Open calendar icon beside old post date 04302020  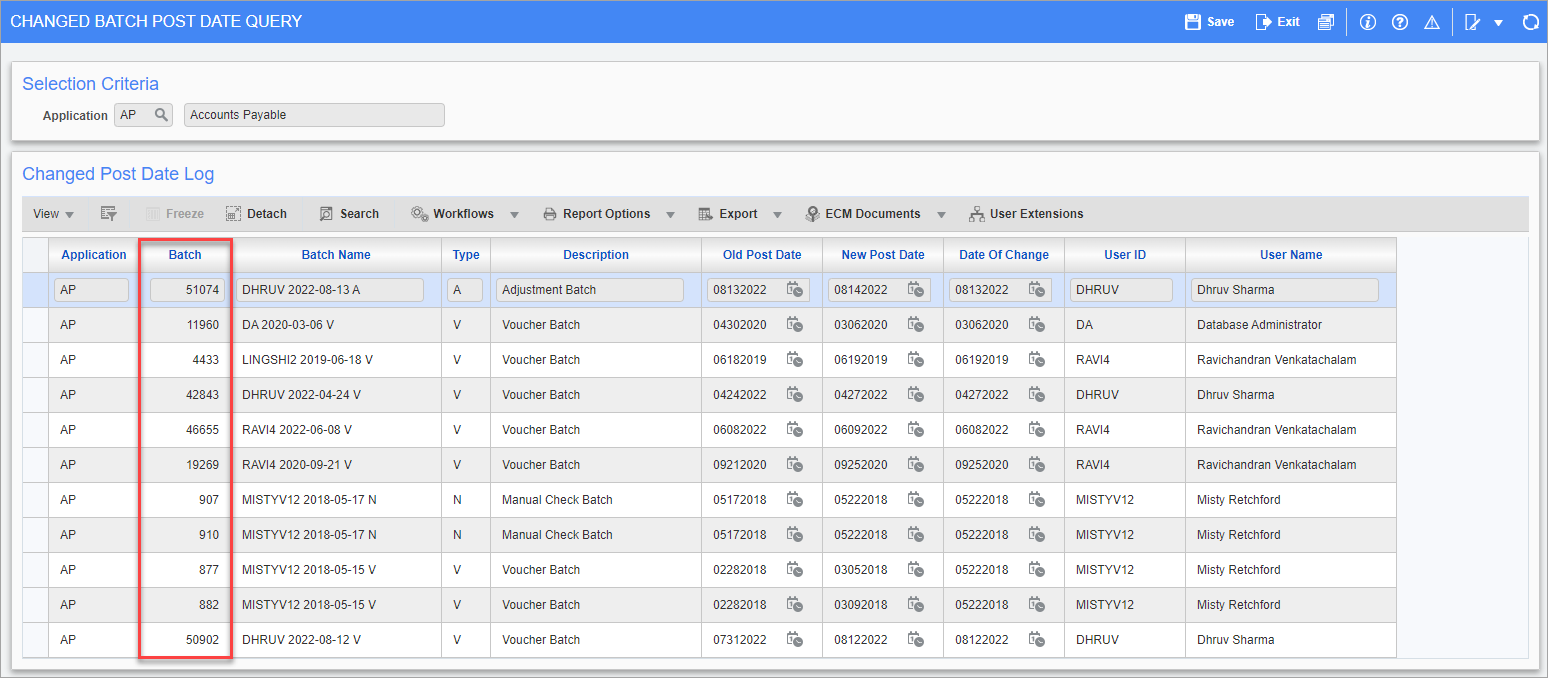pos(795,325)
